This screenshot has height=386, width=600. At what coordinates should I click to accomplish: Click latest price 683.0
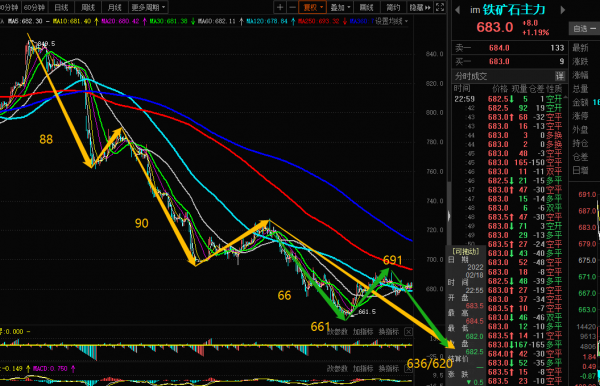click(494, 27)
